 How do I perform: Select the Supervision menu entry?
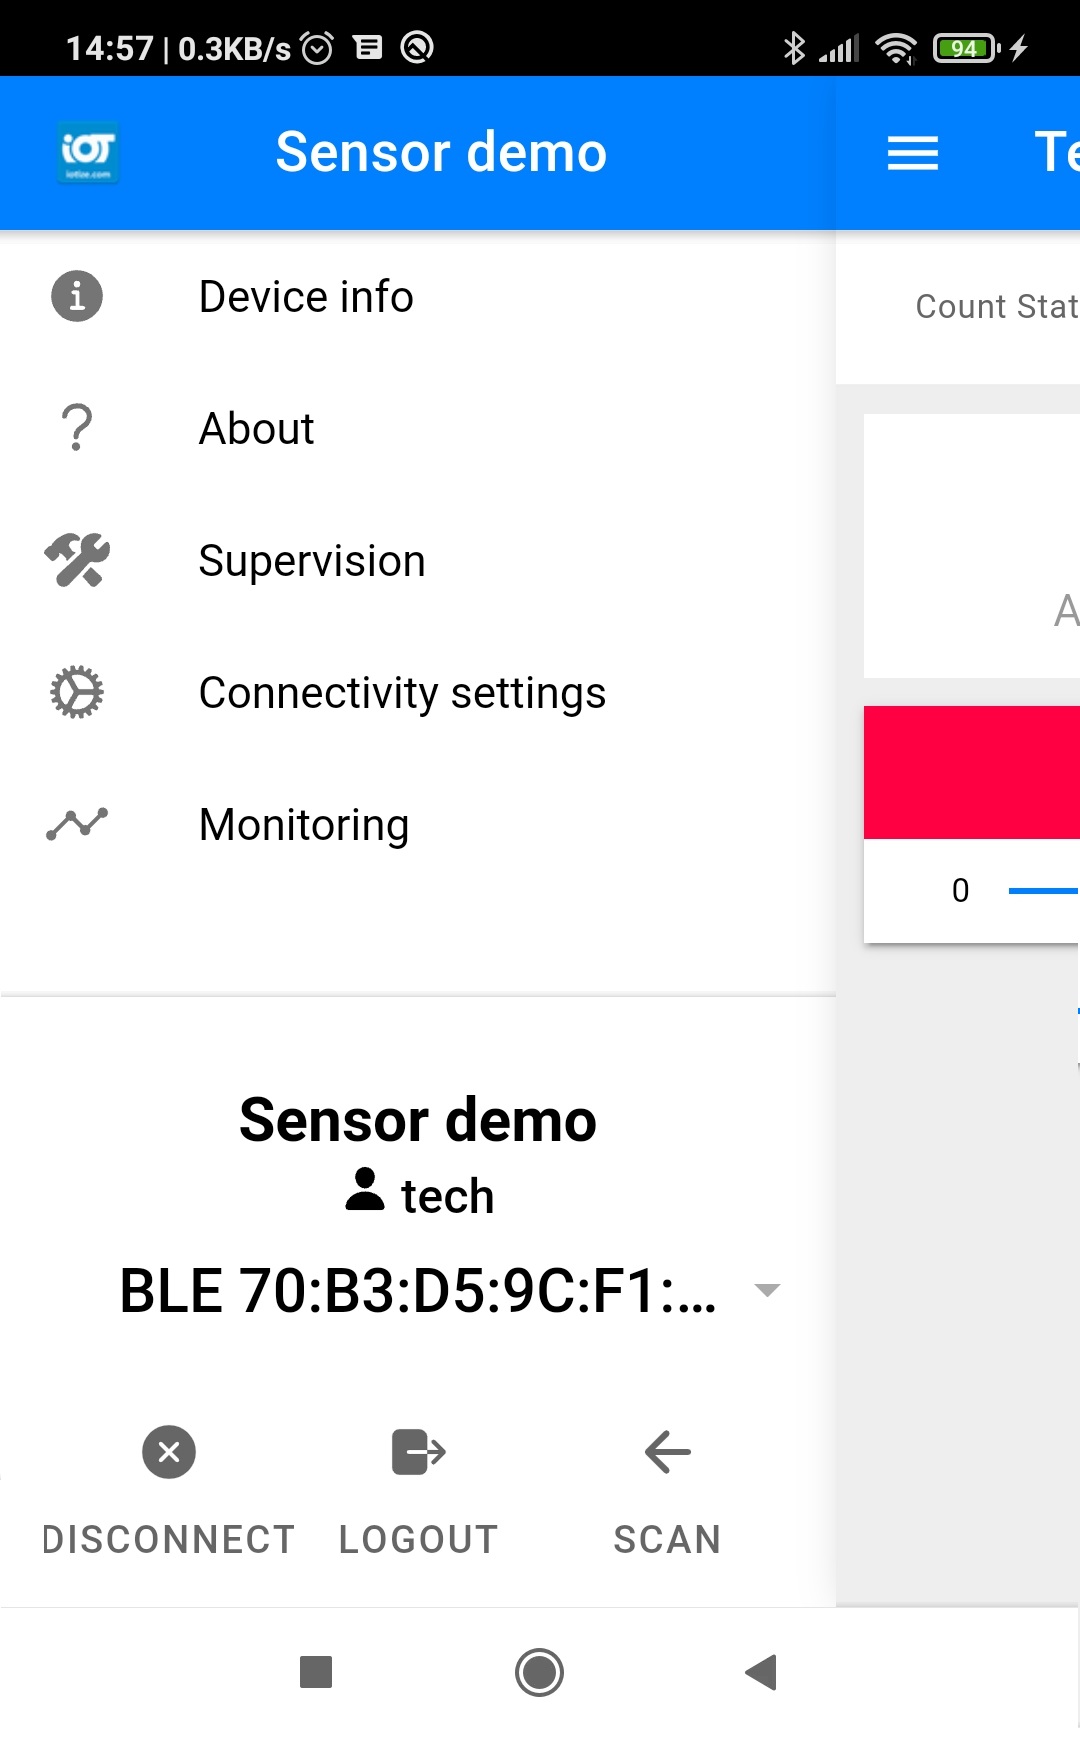[x=418, y=560]
